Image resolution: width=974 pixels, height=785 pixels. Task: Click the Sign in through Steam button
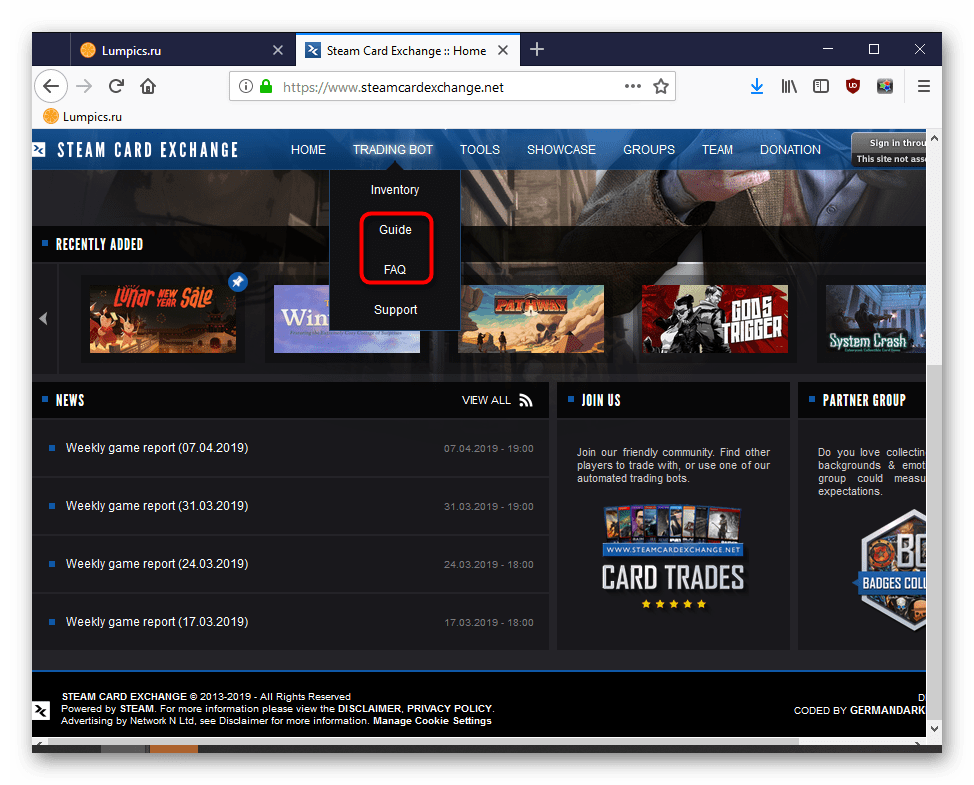click(888, 150)
